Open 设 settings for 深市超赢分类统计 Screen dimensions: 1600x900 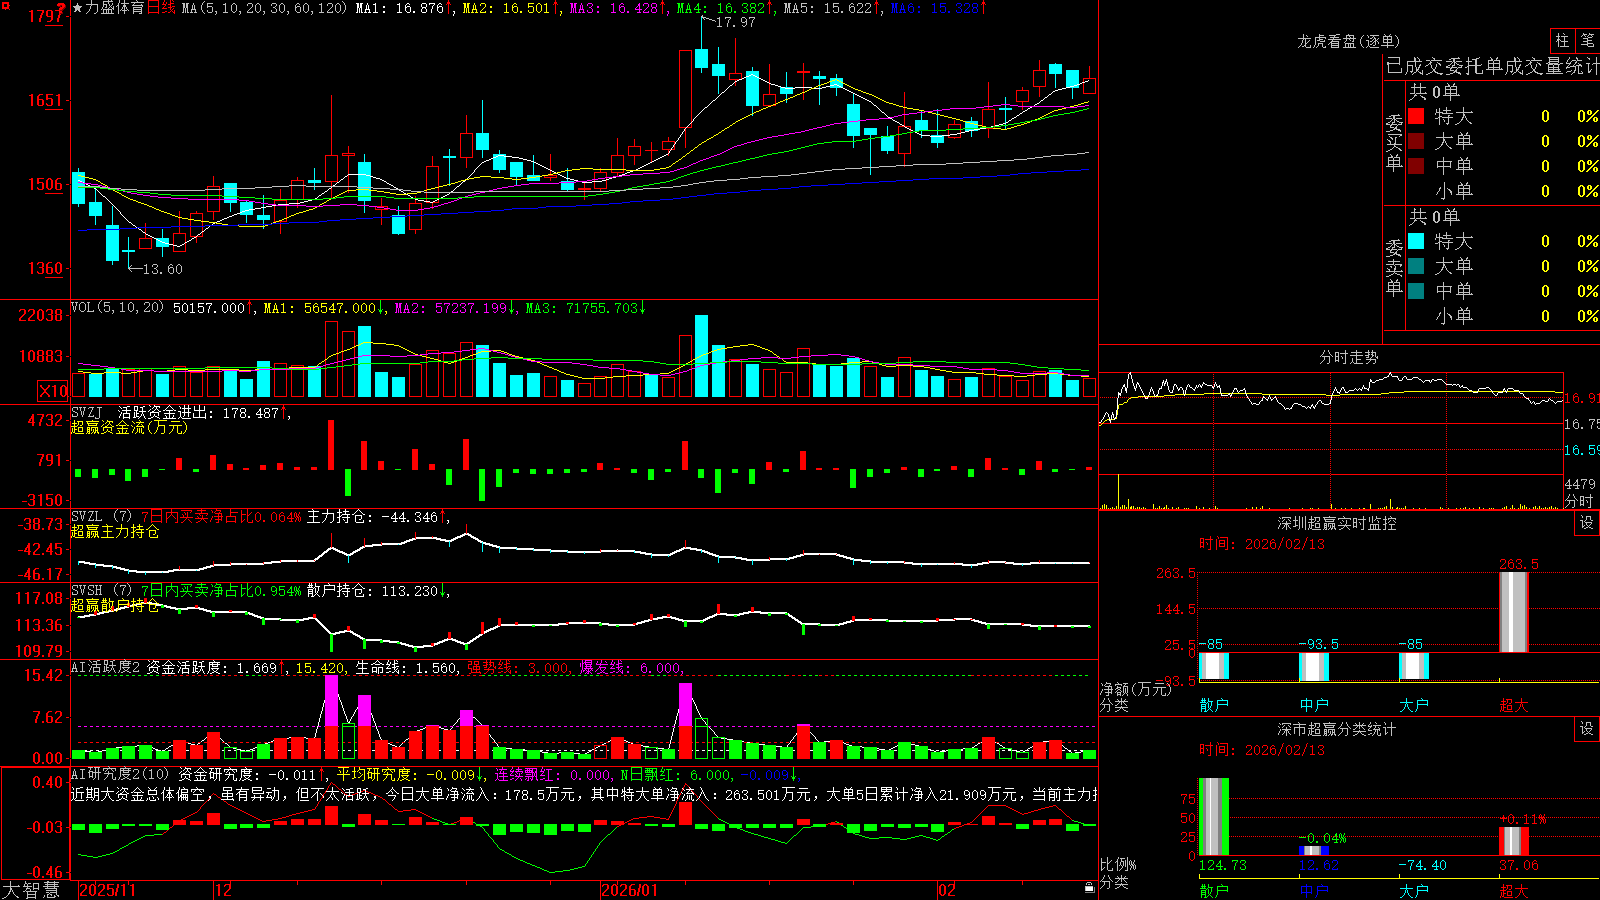point(1587,729)
